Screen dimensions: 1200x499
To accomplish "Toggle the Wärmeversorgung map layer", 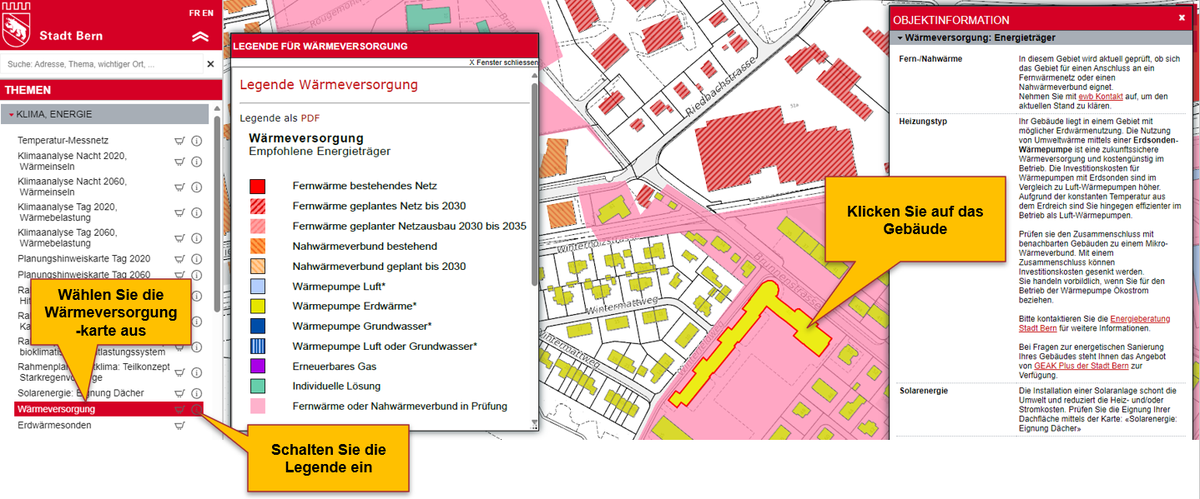I will tap(56, 409).
